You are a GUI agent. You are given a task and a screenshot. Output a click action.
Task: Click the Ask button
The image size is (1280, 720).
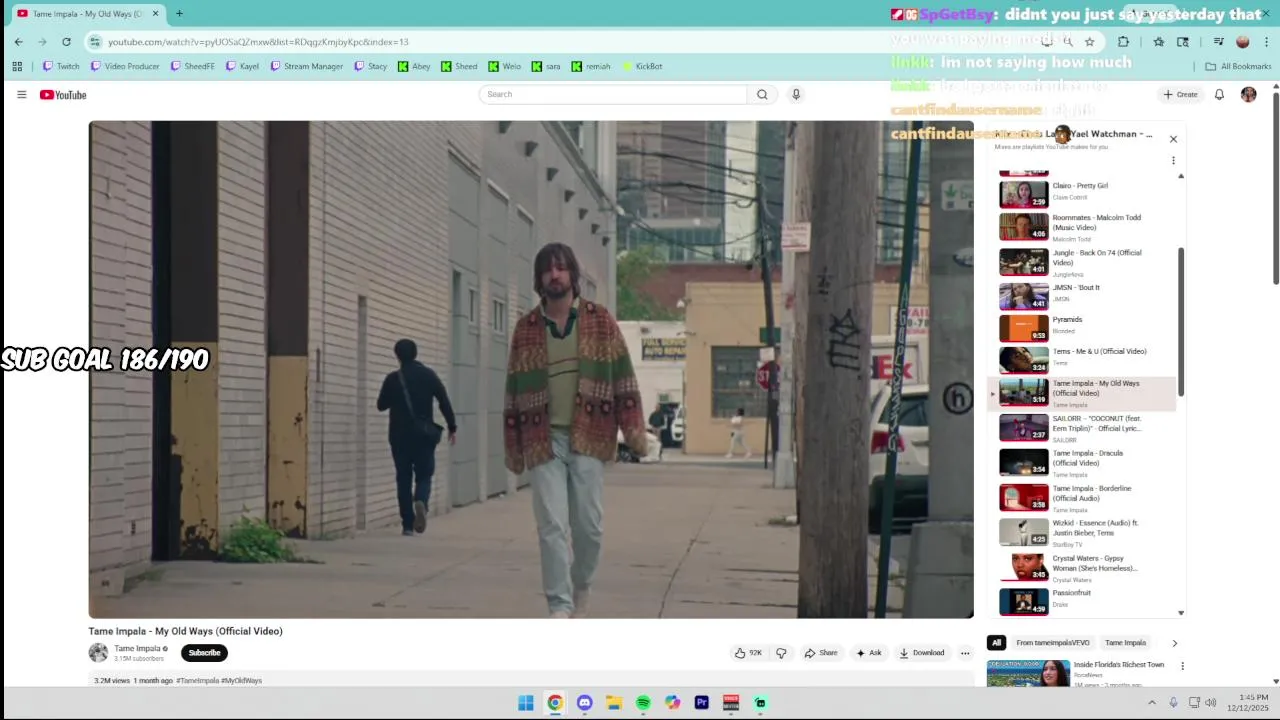click(869, 653)
